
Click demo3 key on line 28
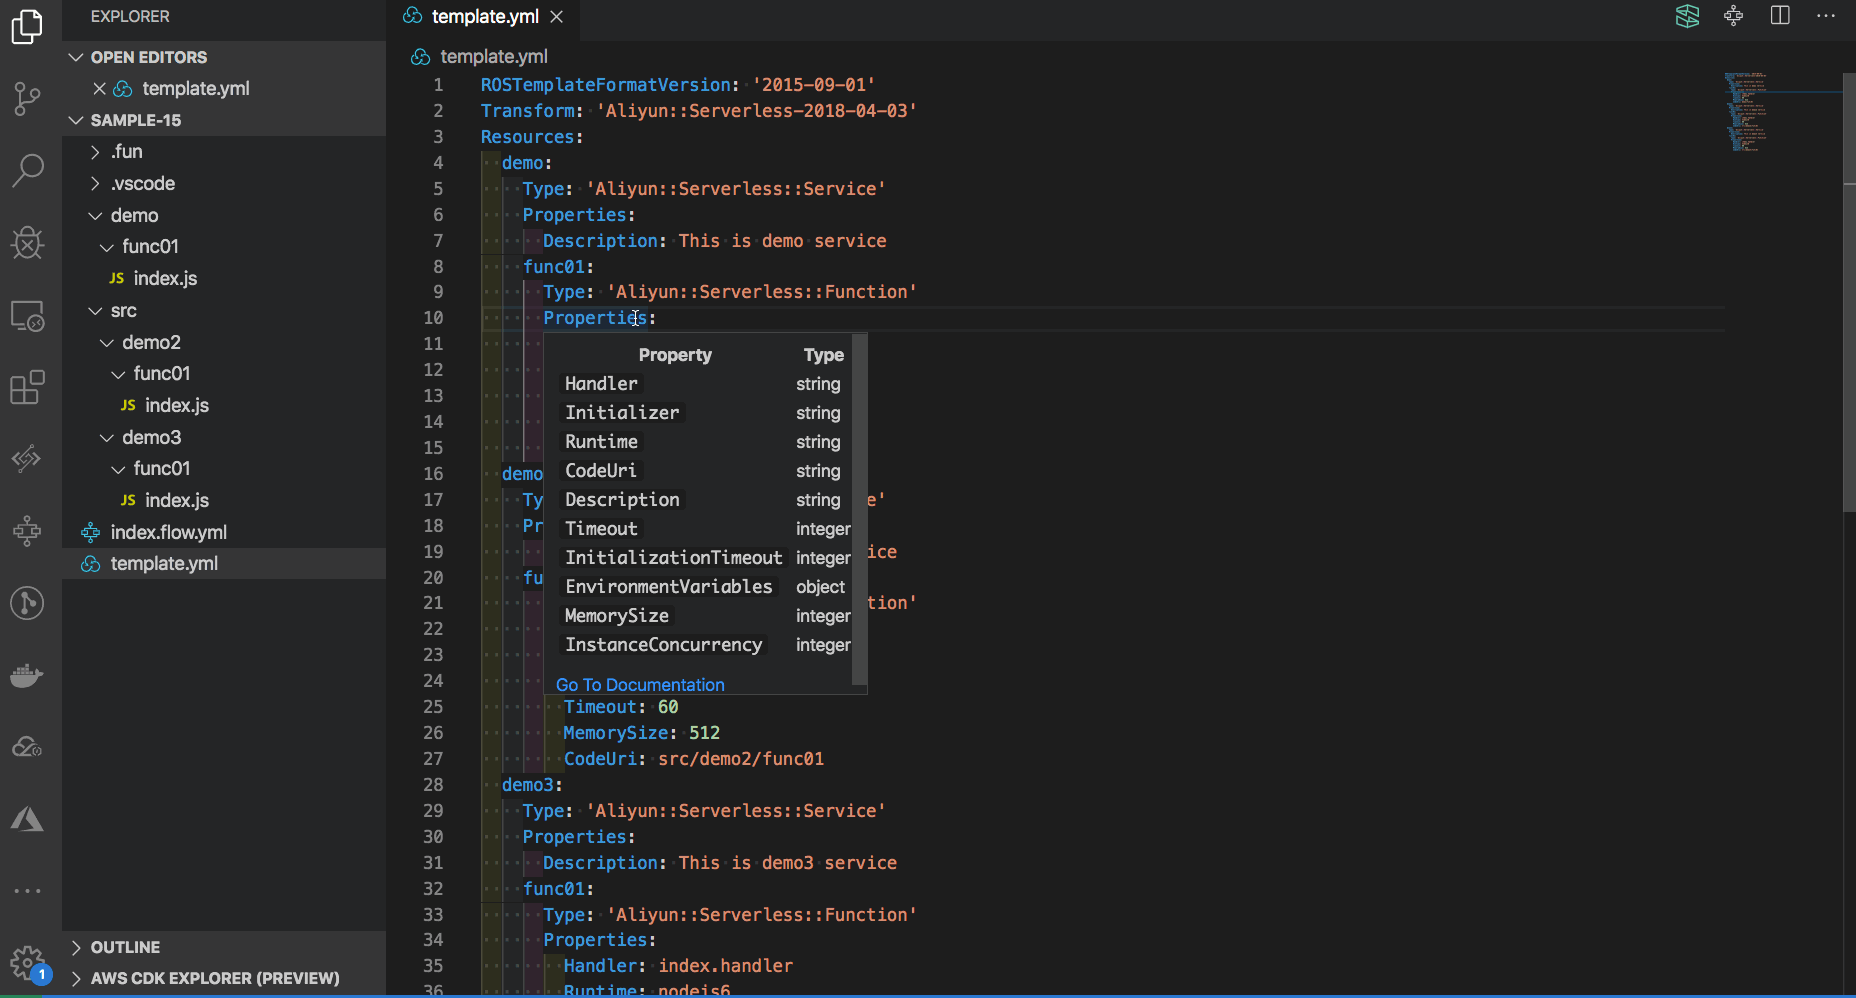point(527,785)
